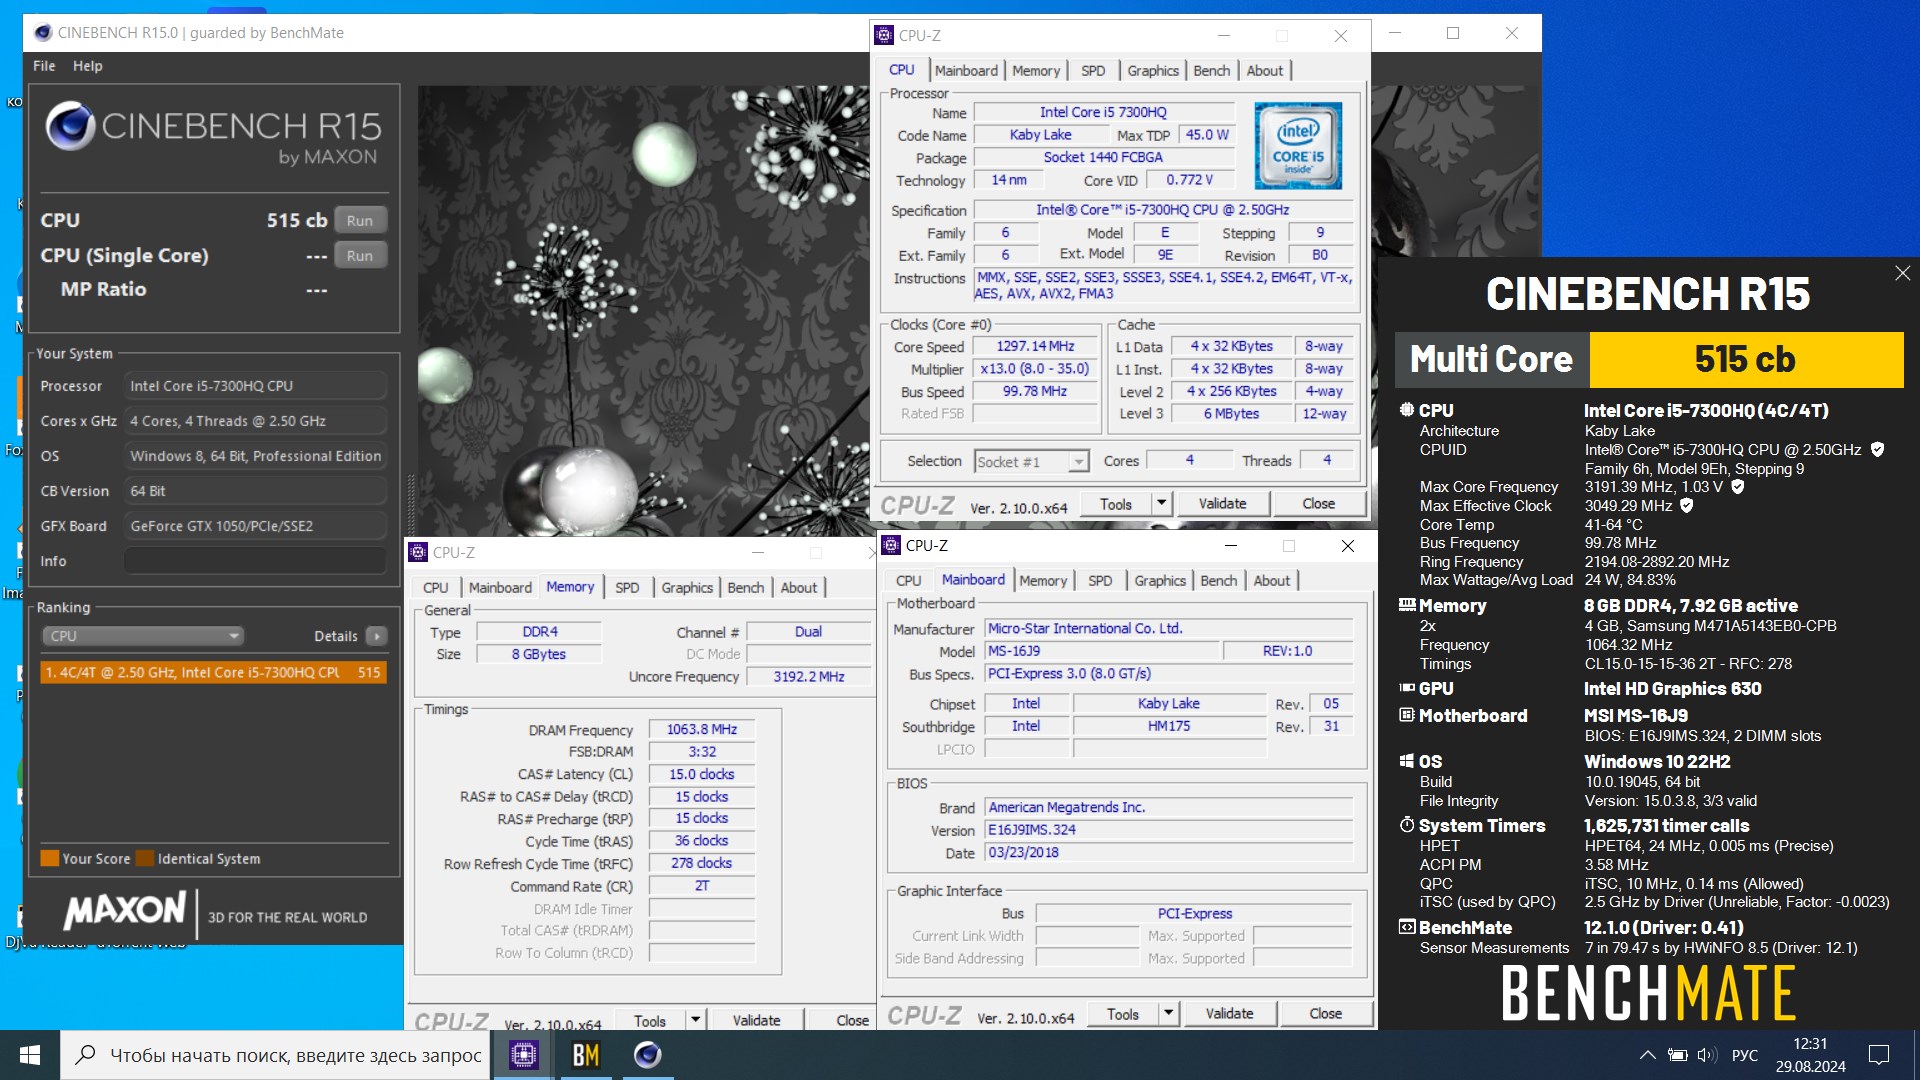Click Close in CPU-Z CPU window
1920x1080 pixels.
coord(1318,504)
